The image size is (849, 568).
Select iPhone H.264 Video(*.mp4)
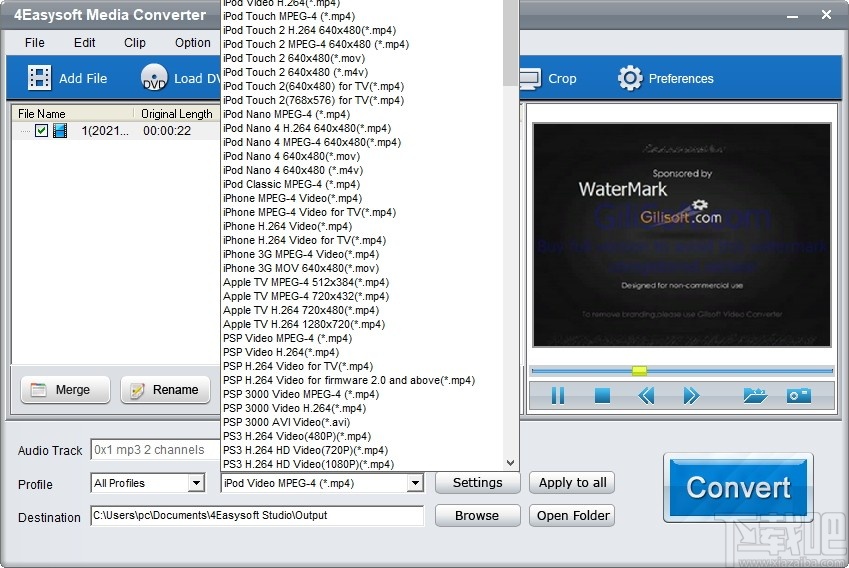pyautogui.click(x=288, y=226)
